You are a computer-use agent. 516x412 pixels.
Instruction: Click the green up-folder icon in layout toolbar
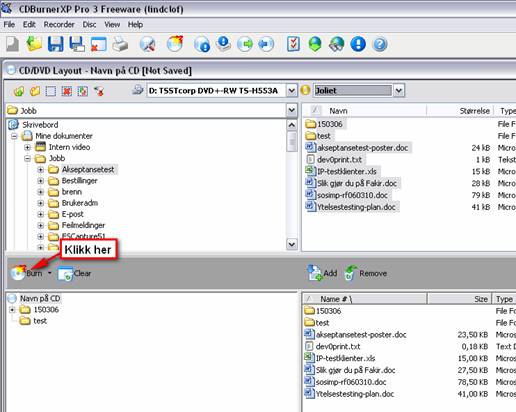pyautogui.click(x=19, y=91)
